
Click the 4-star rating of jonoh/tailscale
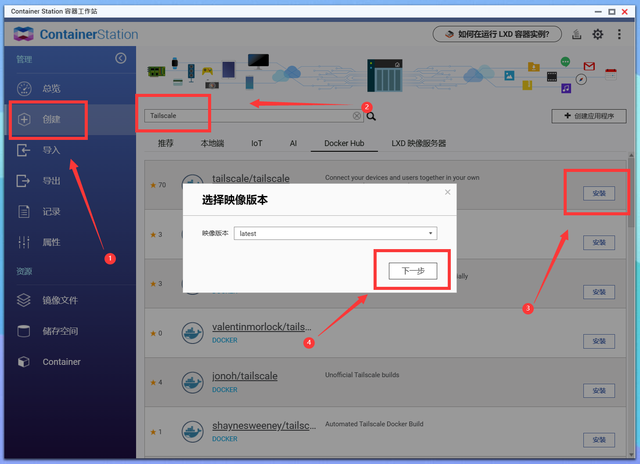(156, 382)
